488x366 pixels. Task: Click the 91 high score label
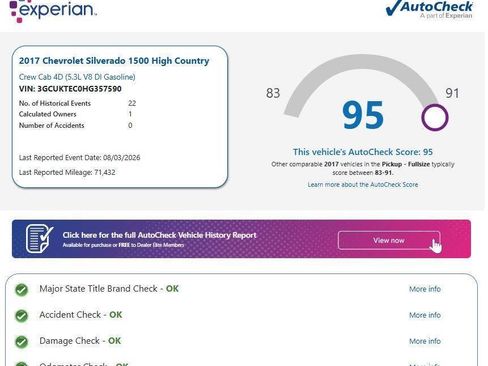(452, 93)
